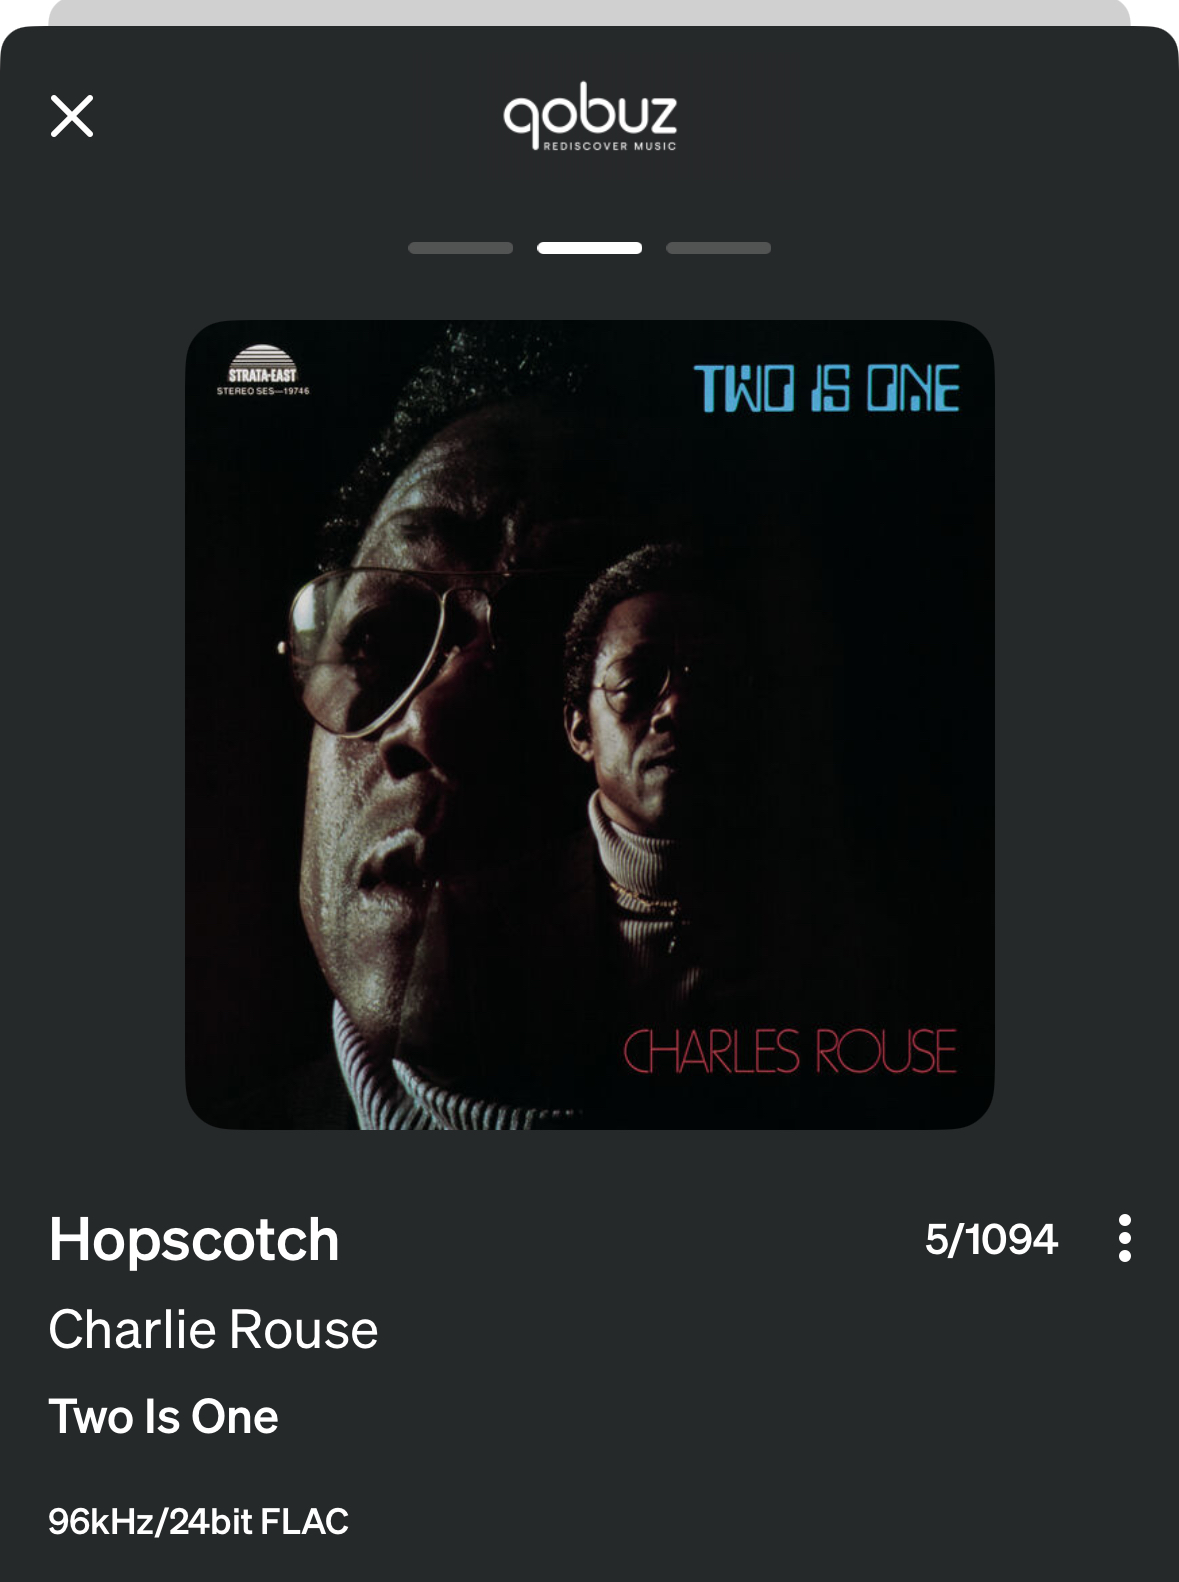Tap the Hopscotch track title
This screenshot has width=1179, height=1582.
pyautogui.click(x=195, y=1241)
